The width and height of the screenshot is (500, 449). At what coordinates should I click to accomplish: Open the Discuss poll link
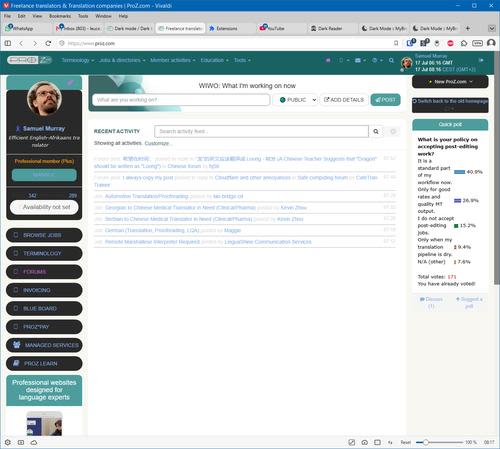[431, 302]
